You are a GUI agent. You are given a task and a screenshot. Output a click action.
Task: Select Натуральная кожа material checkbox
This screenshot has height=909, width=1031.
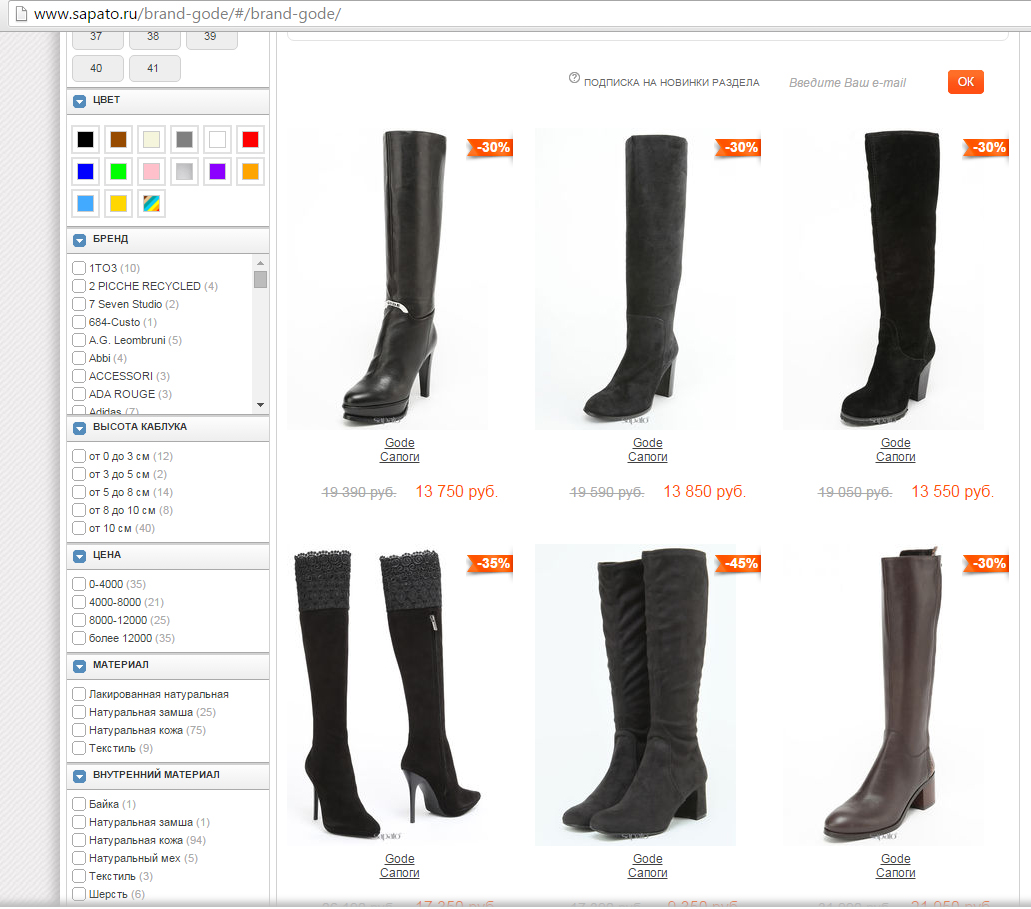pos(79,730)
